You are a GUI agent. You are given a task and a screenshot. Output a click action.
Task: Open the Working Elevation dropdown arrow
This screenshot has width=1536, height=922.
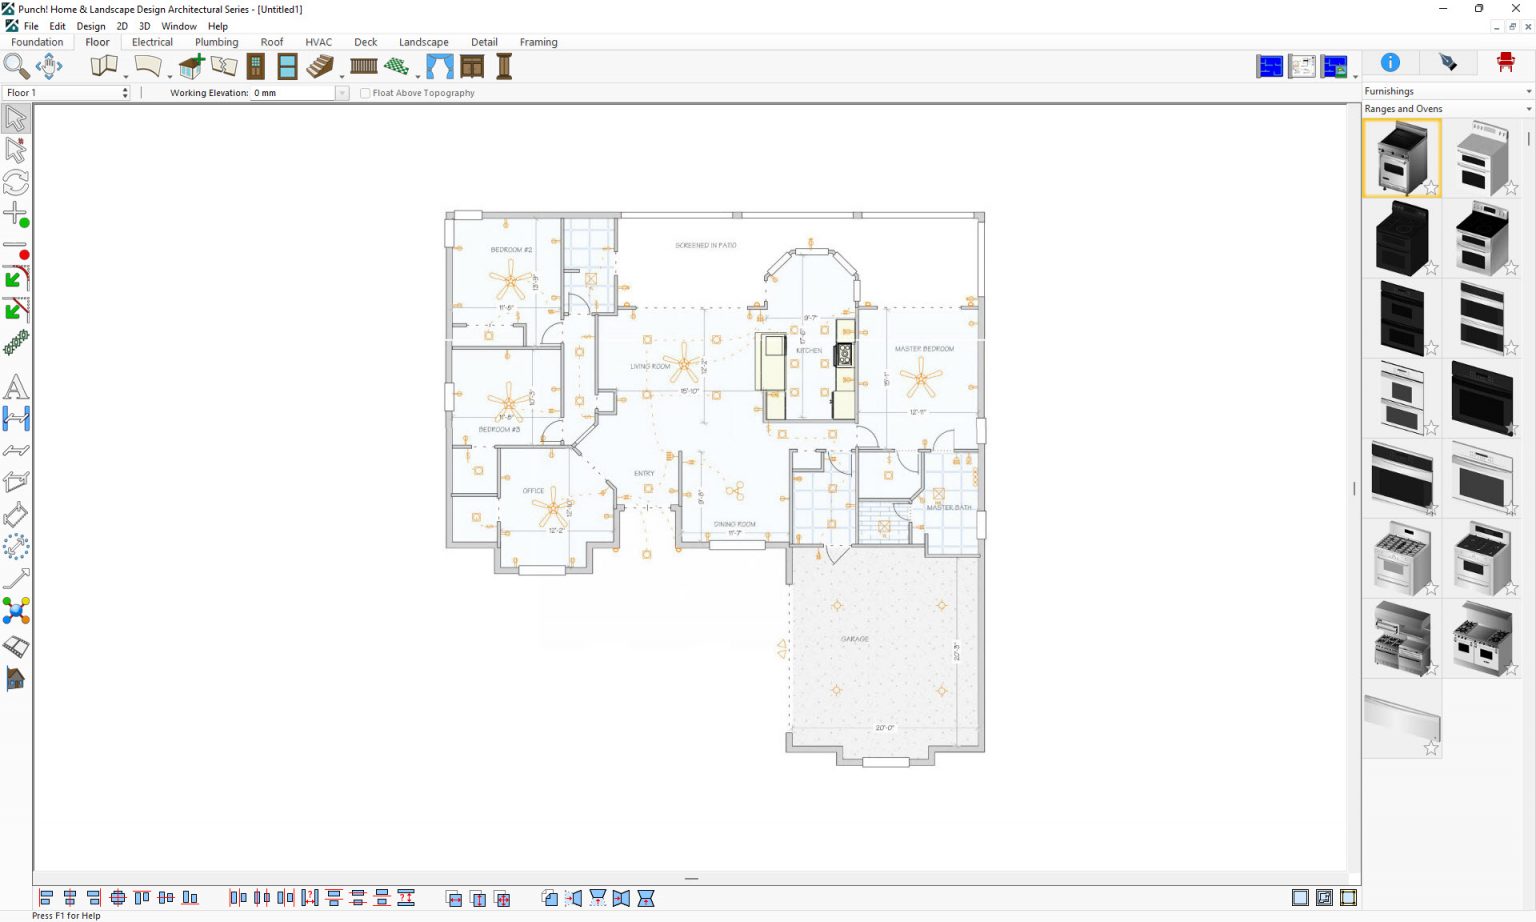click(340, 93)
